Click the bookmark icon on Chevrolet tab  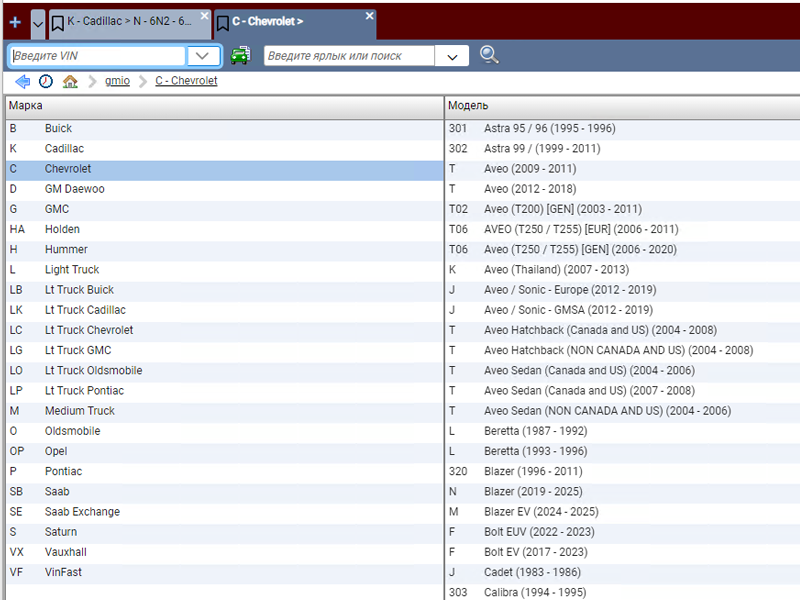[x=223, y=23]
